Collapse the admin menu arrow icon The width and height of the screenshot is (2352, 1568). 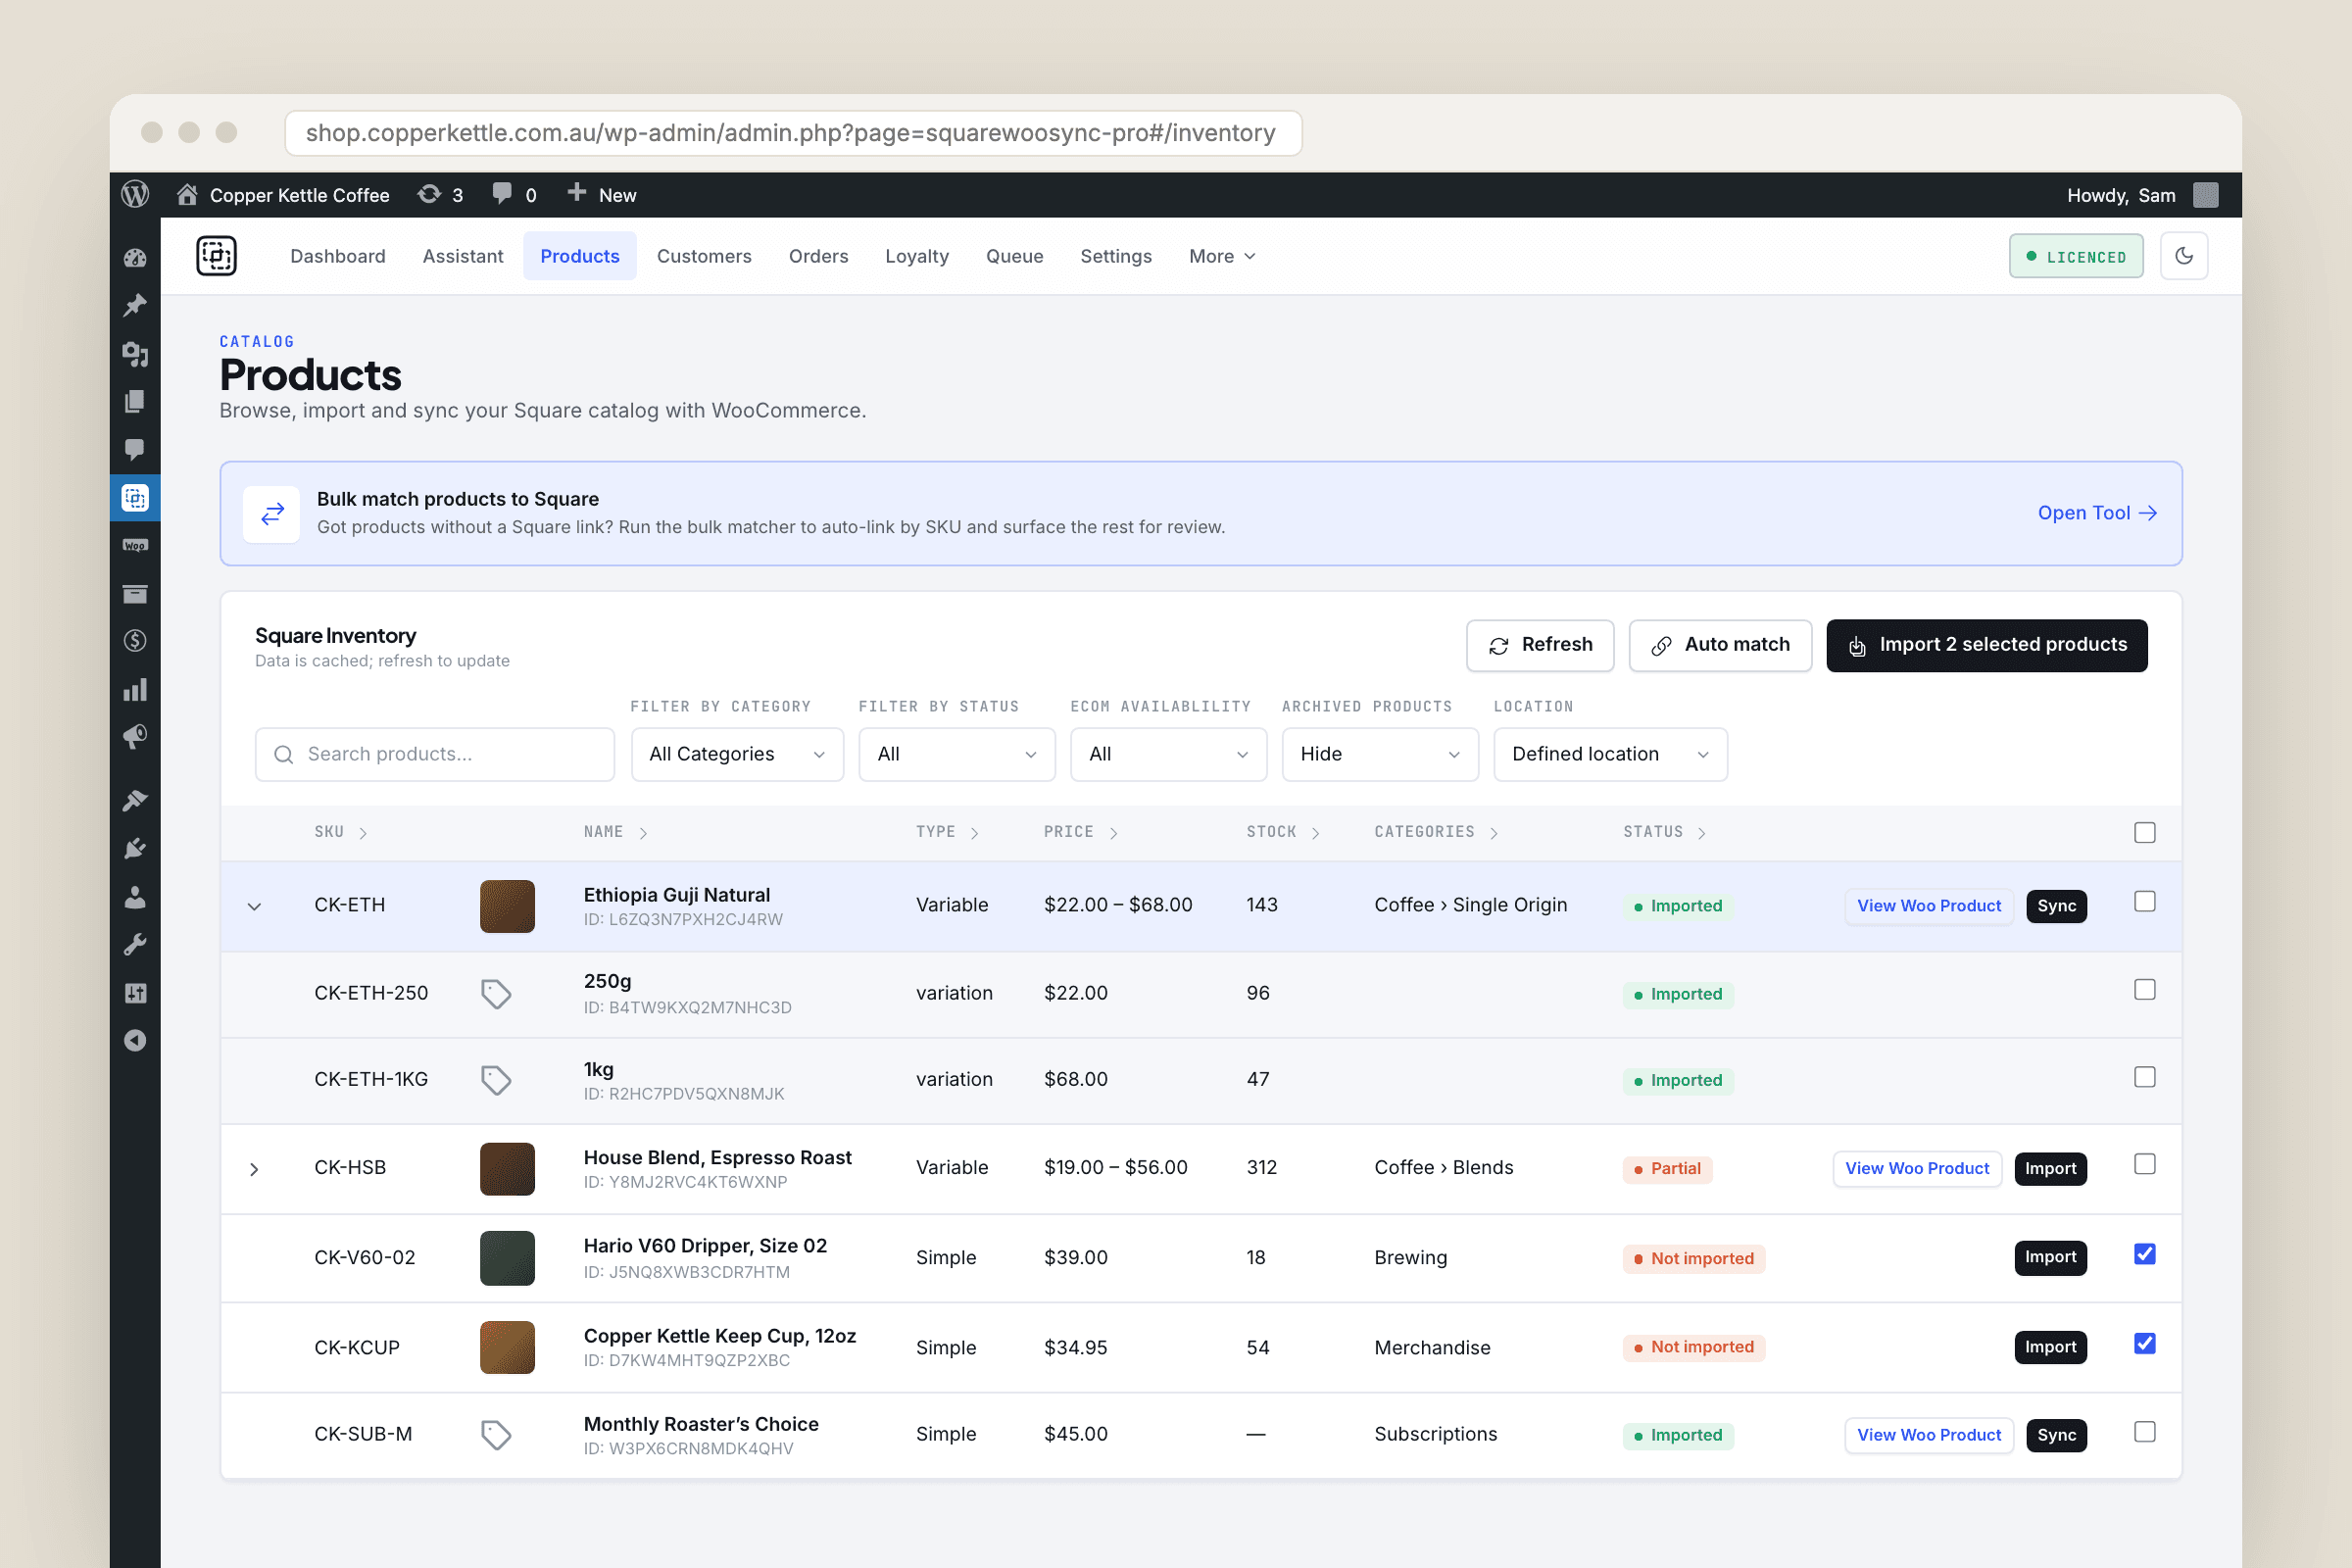coord(135,1041)
